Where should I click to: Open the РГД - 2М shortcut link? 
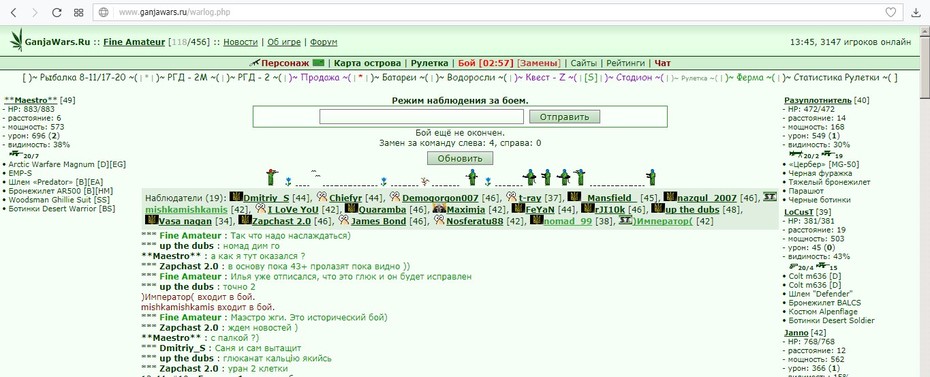tap(187, 78)
